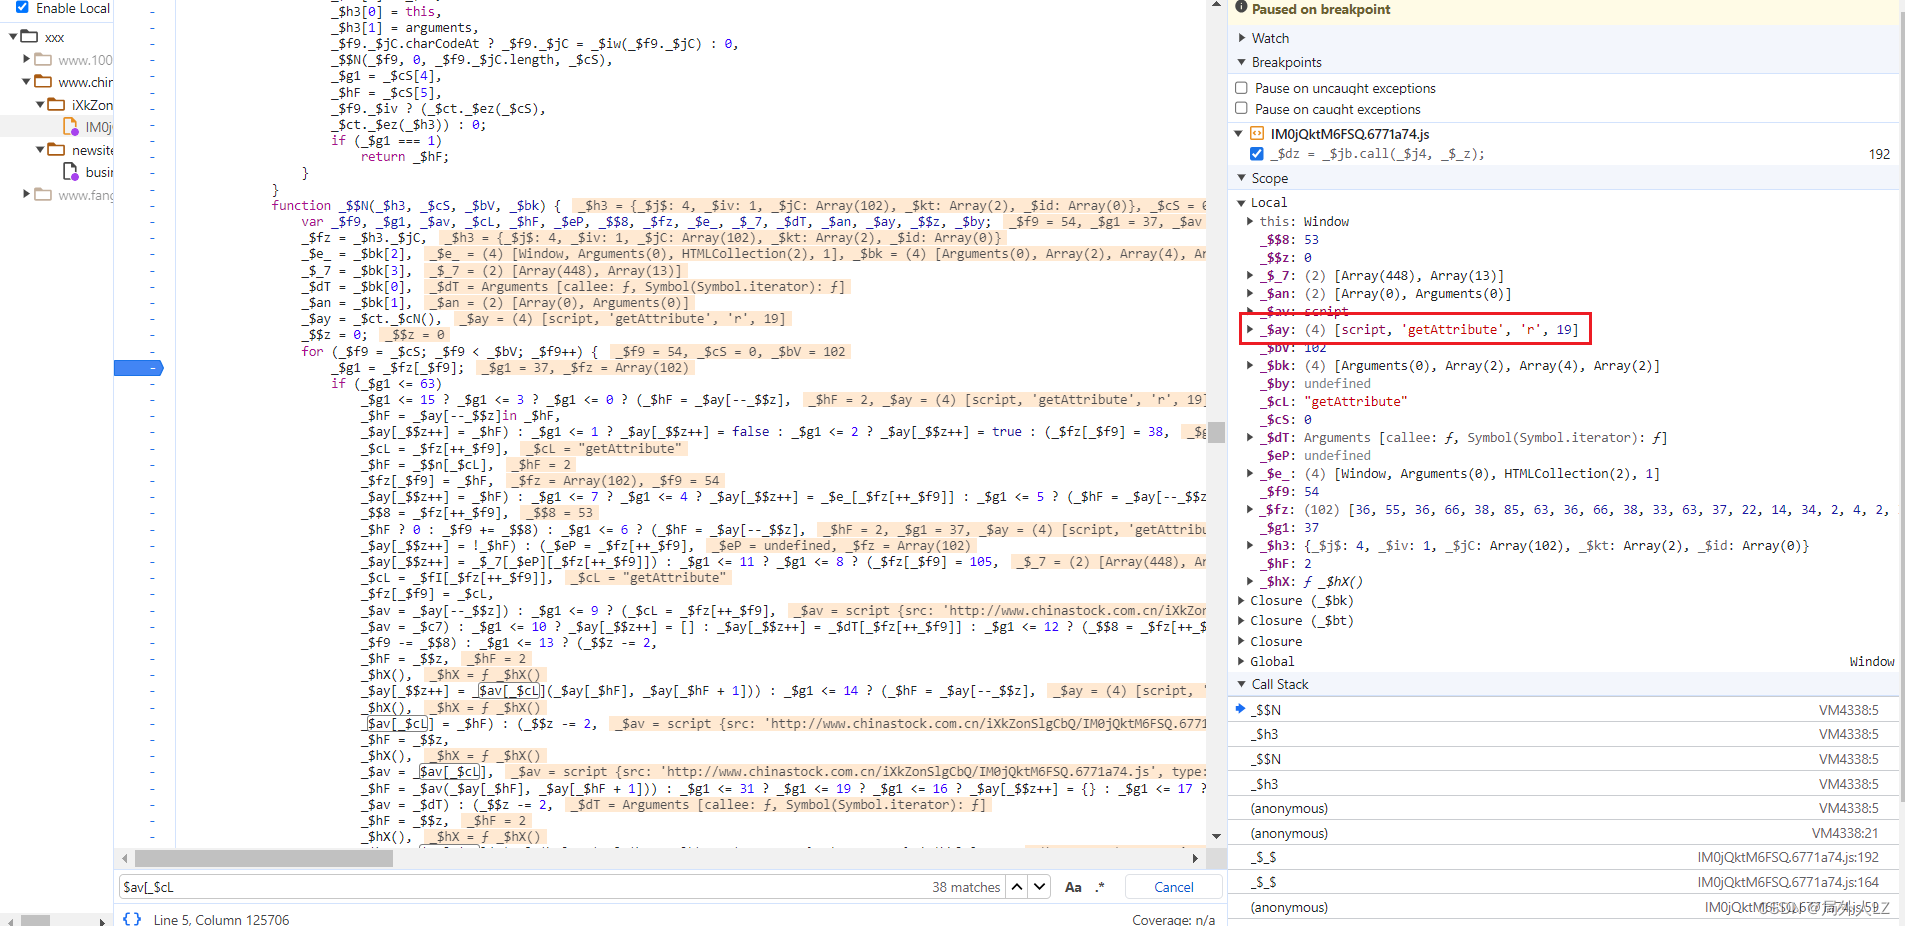Click scroll-down arrow of code editor
1905x926 pixels.
tap(1216, 836)
